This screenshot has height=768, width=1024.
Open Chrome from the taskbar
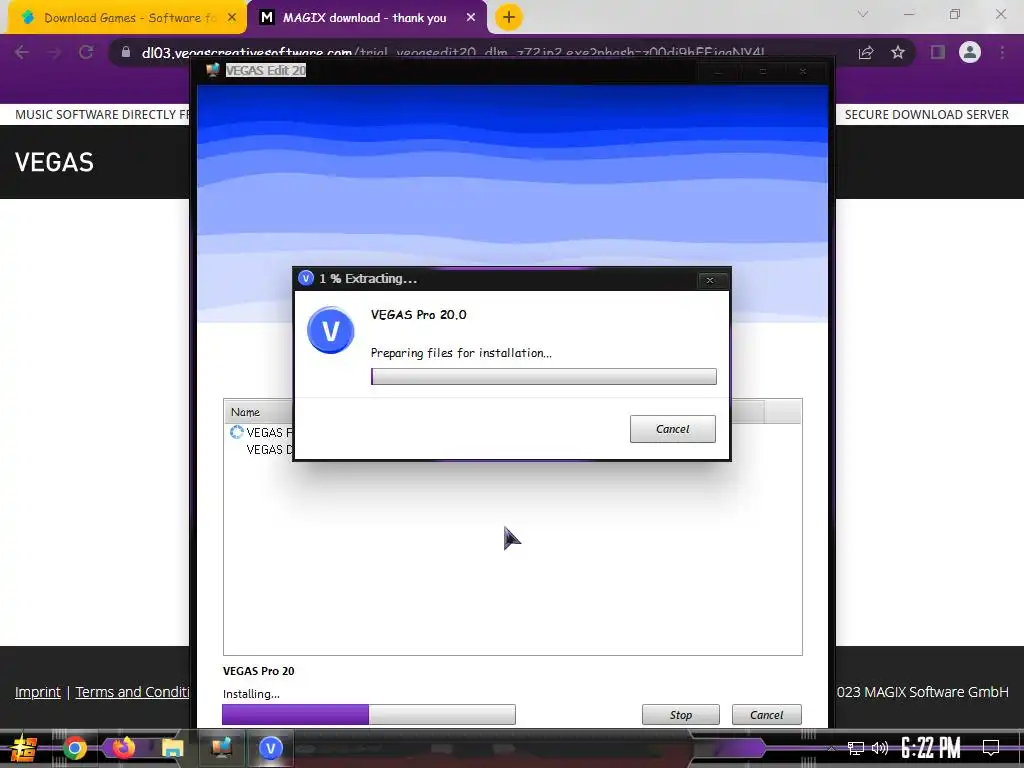click(x=74, y=748)
